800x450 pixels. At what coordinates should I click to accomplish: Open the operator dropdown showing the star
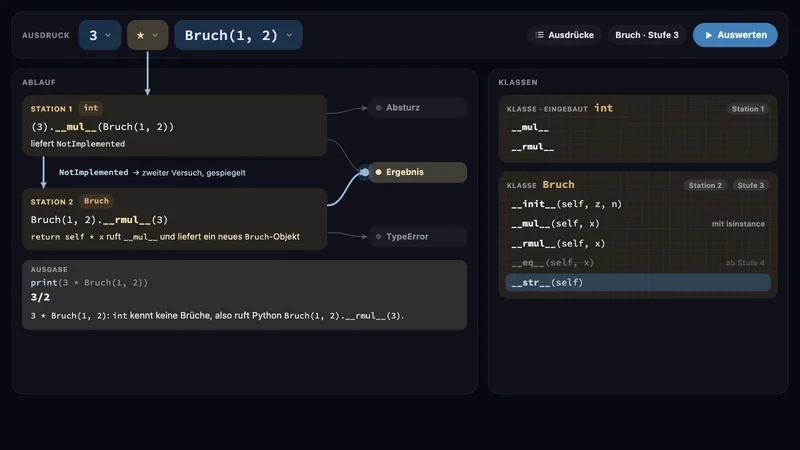tap(147, 35)
